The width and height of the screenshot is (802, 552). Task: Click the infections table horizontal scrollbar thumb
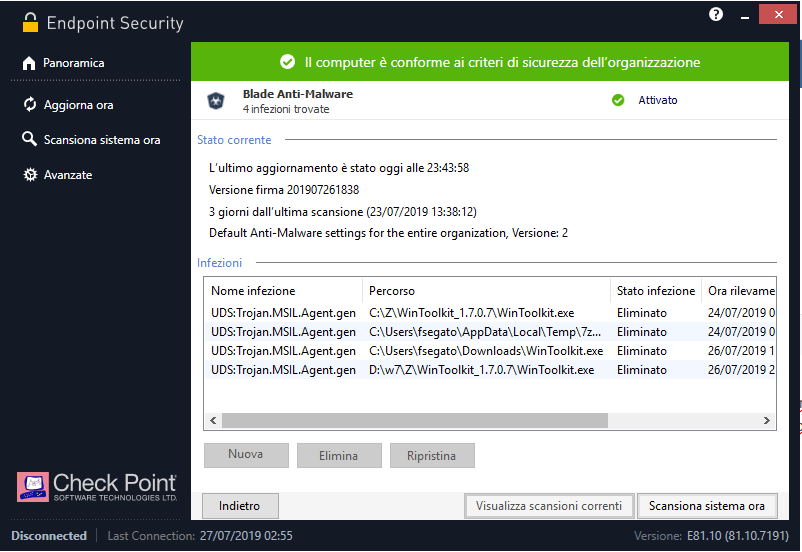click(x=415, y=421)
